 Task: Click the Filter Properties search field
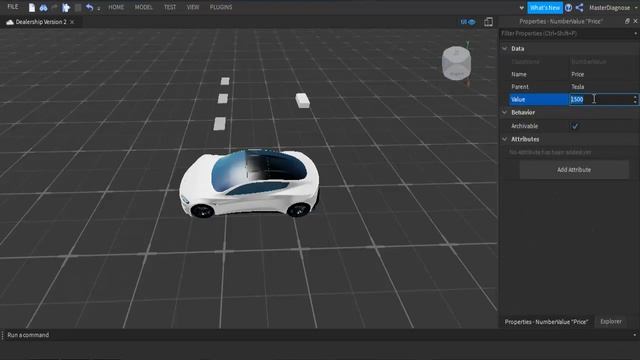(x=566, y=33)
